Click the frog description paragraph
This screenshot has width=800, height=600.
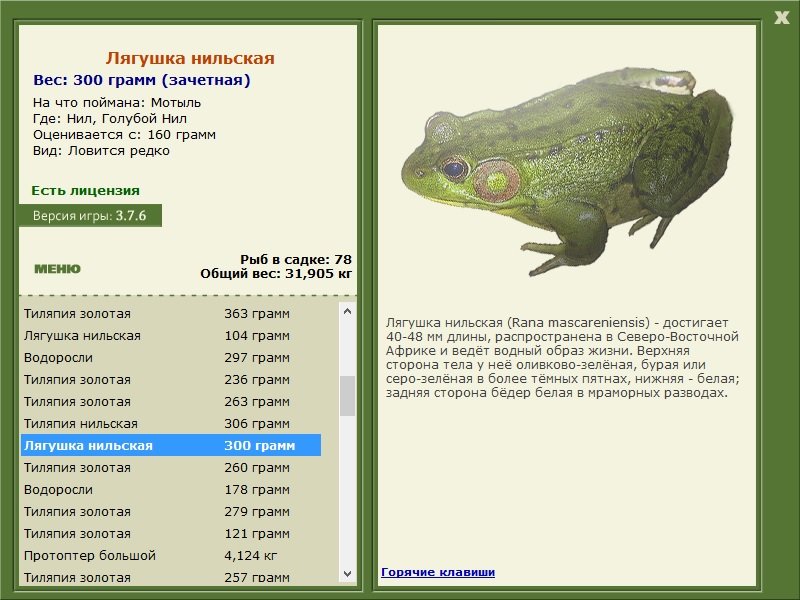pyautogui.click(x=563, y=358)
